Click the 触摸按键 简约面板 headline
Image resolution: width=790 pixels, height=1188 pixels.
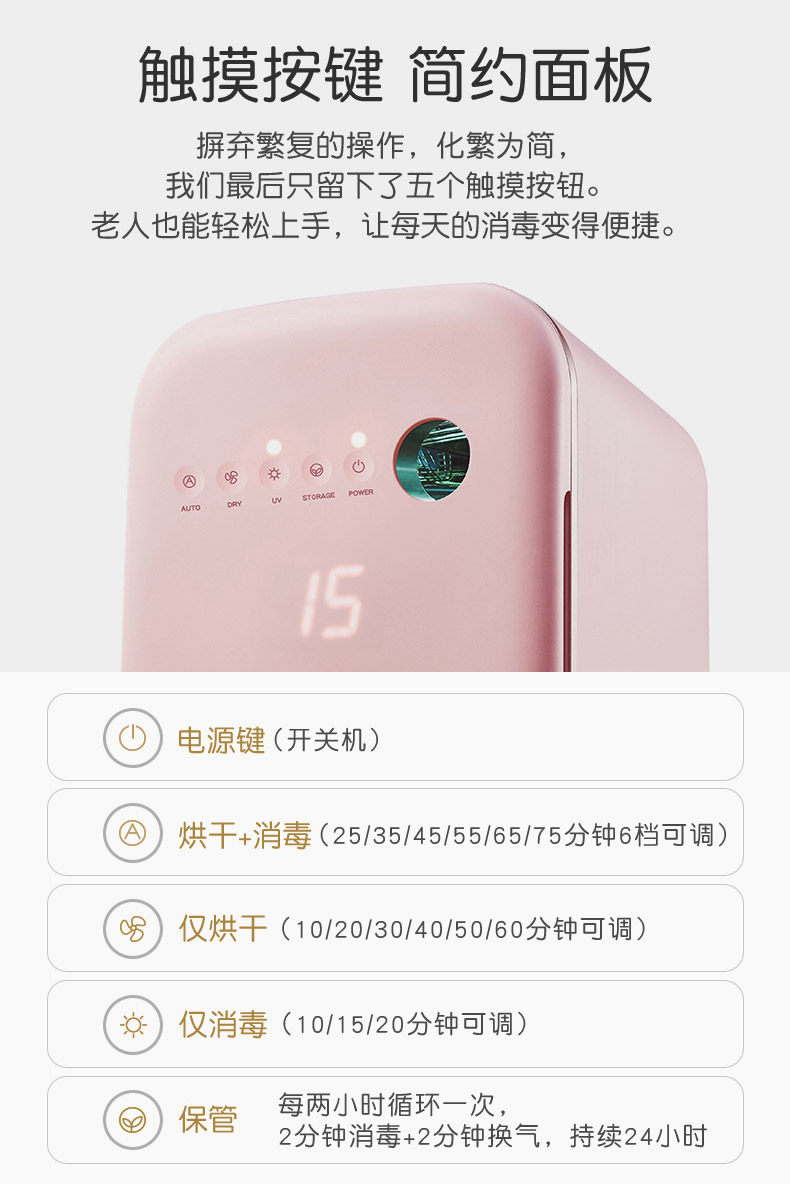[395, 74]
